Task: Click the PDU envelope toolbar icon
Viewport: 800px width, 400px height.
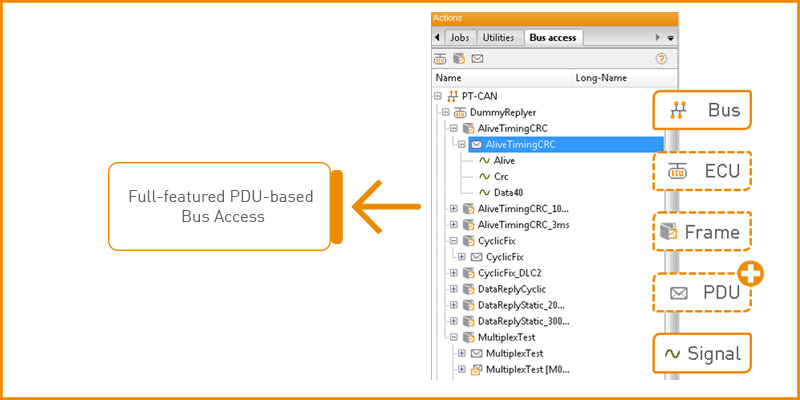Action: point(477,59)
